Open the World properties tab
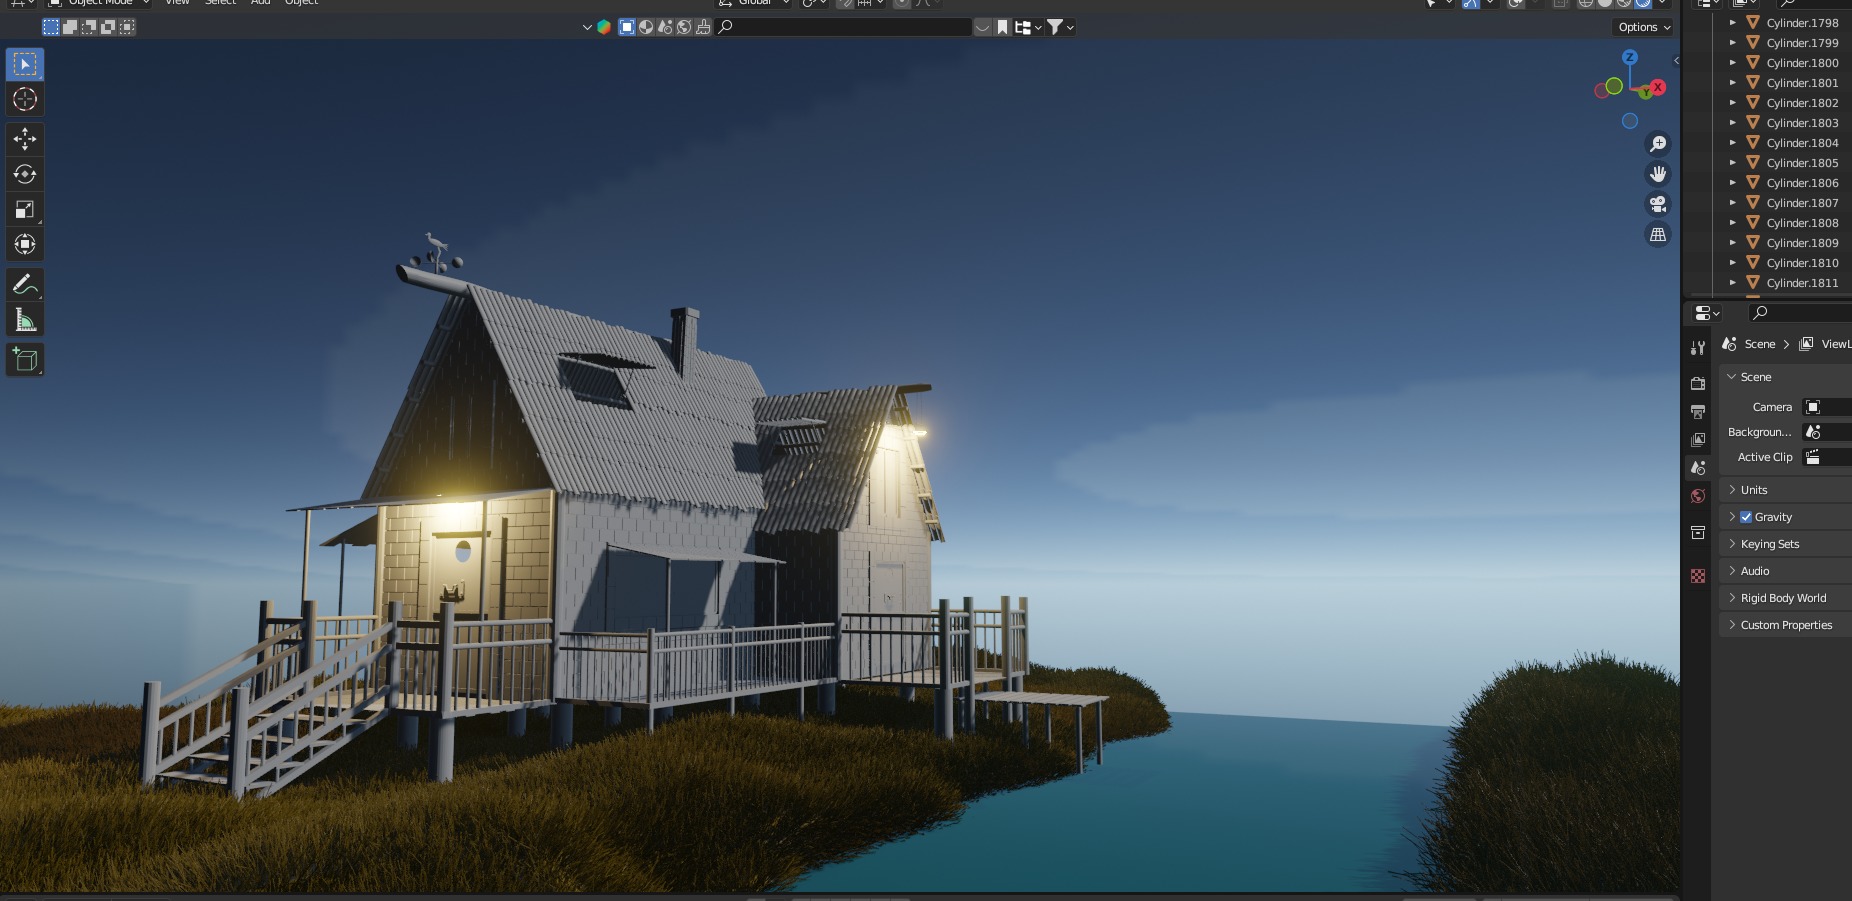 [1698, 496]
